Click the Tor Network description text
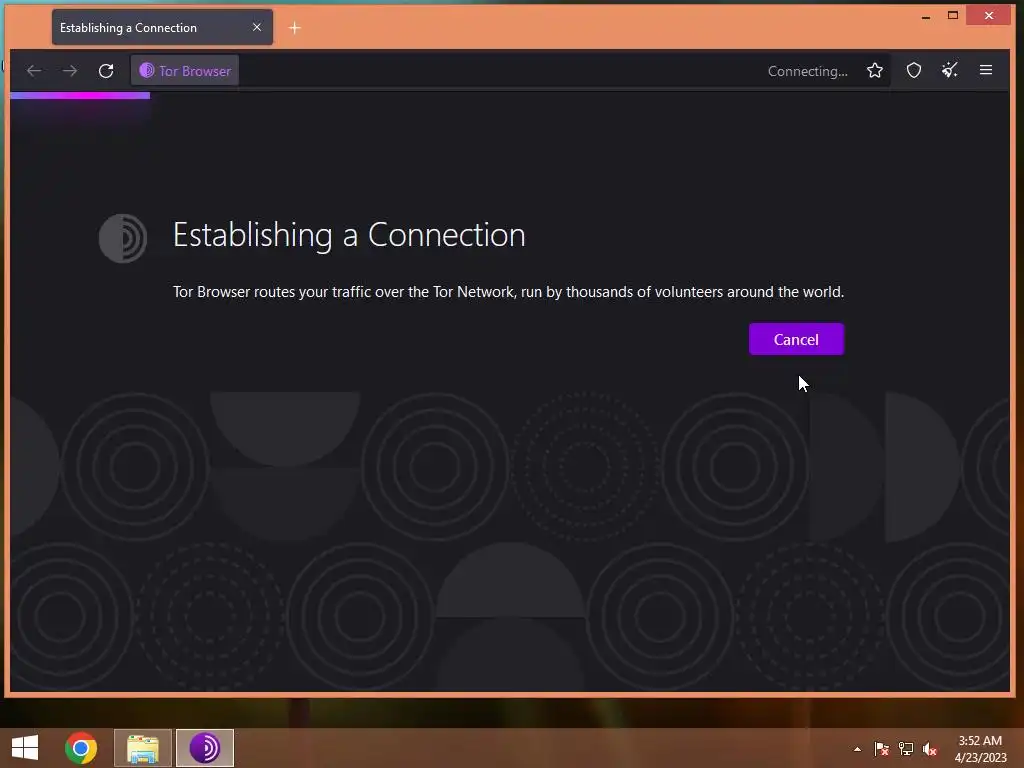The height and width of the screenshot is (768, 1024). pyautogui.click(x=508, y=292)
